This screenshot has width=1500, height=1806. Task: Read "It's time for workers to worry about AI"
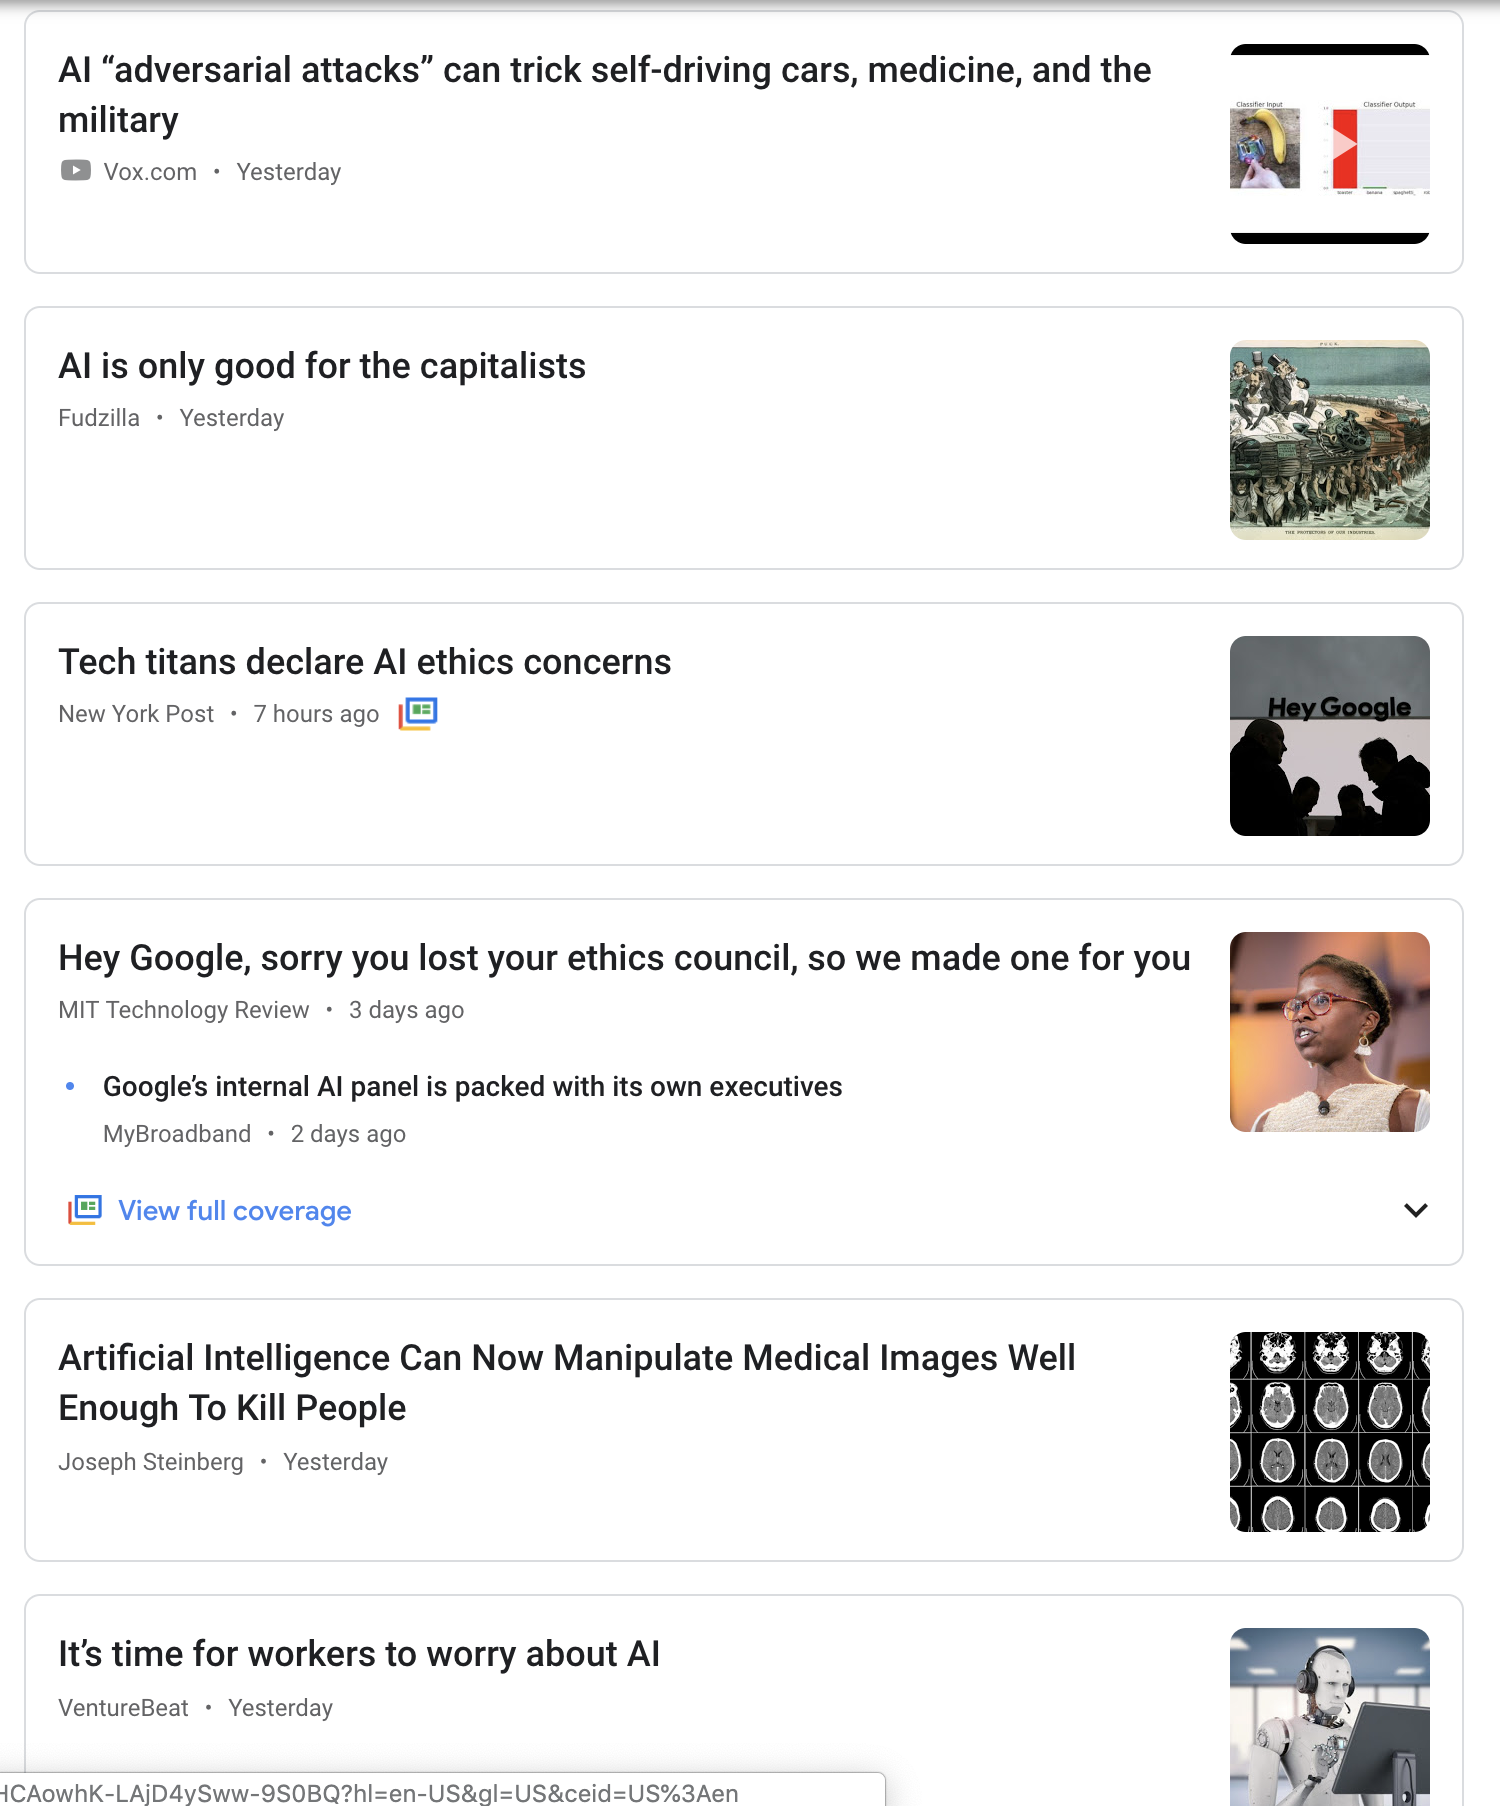point(359,1654)
